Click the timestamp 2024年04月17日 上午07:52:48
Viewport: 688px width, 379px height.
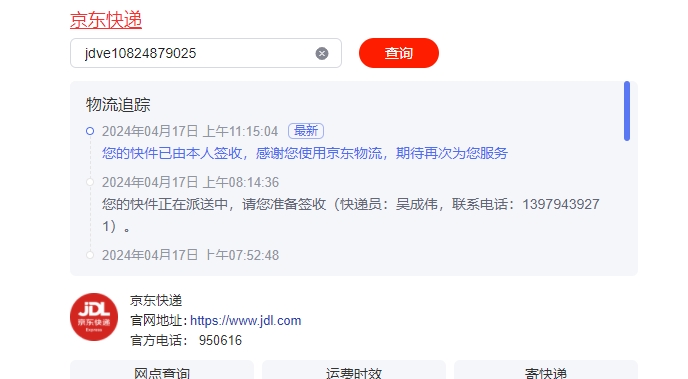pyautogui.click(x=190, y=255)
